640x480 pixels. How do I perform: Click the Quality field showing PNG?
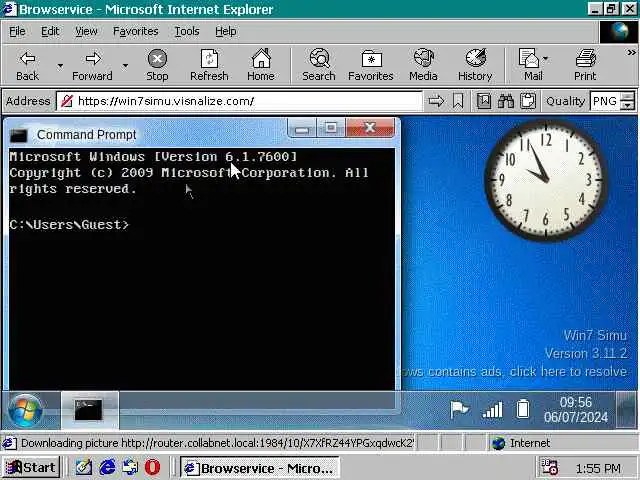605,101
